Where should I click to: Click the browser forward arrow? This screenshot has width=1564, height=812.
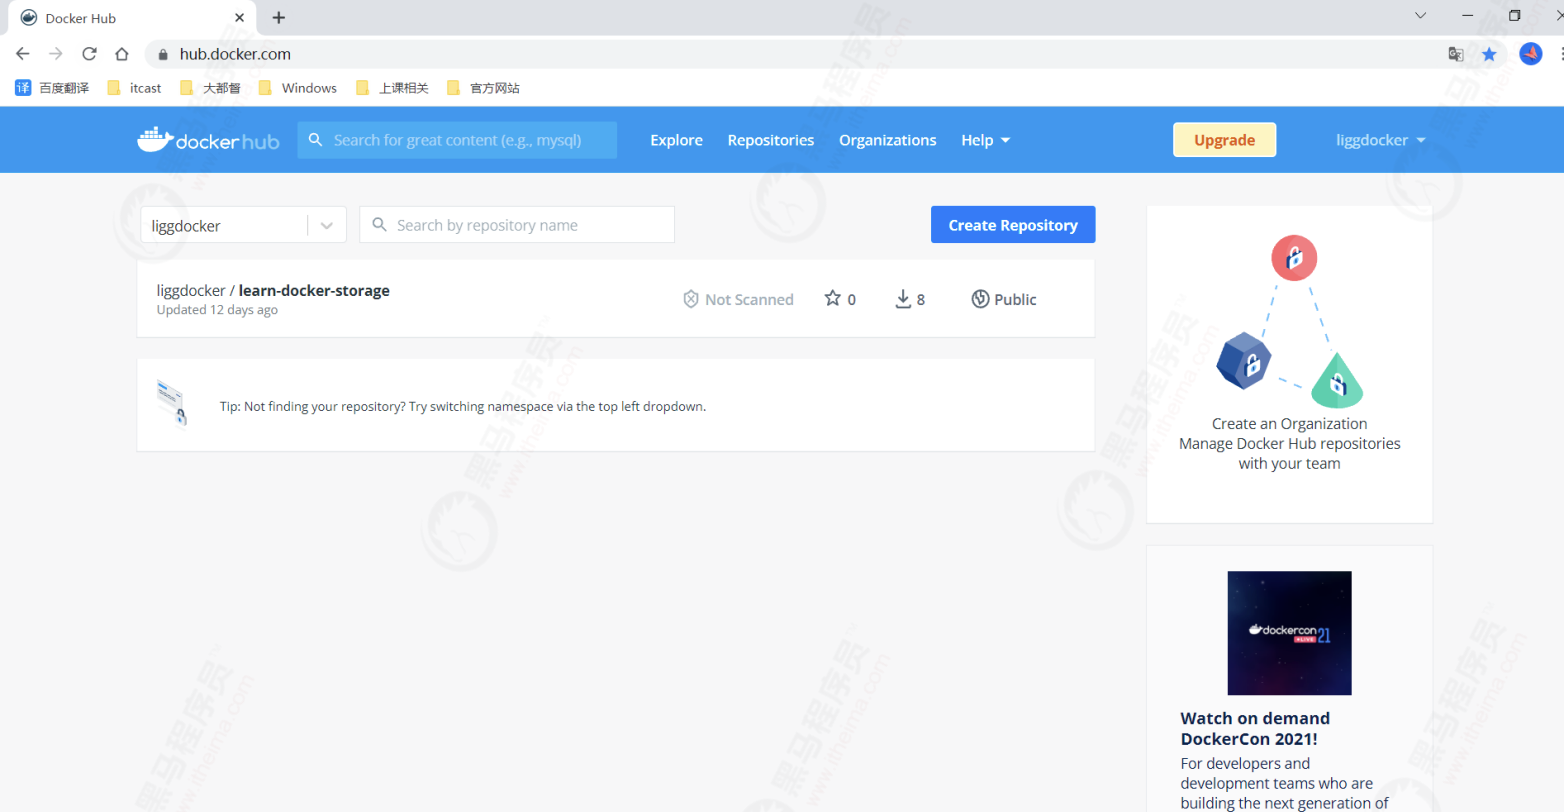point(56,54)
